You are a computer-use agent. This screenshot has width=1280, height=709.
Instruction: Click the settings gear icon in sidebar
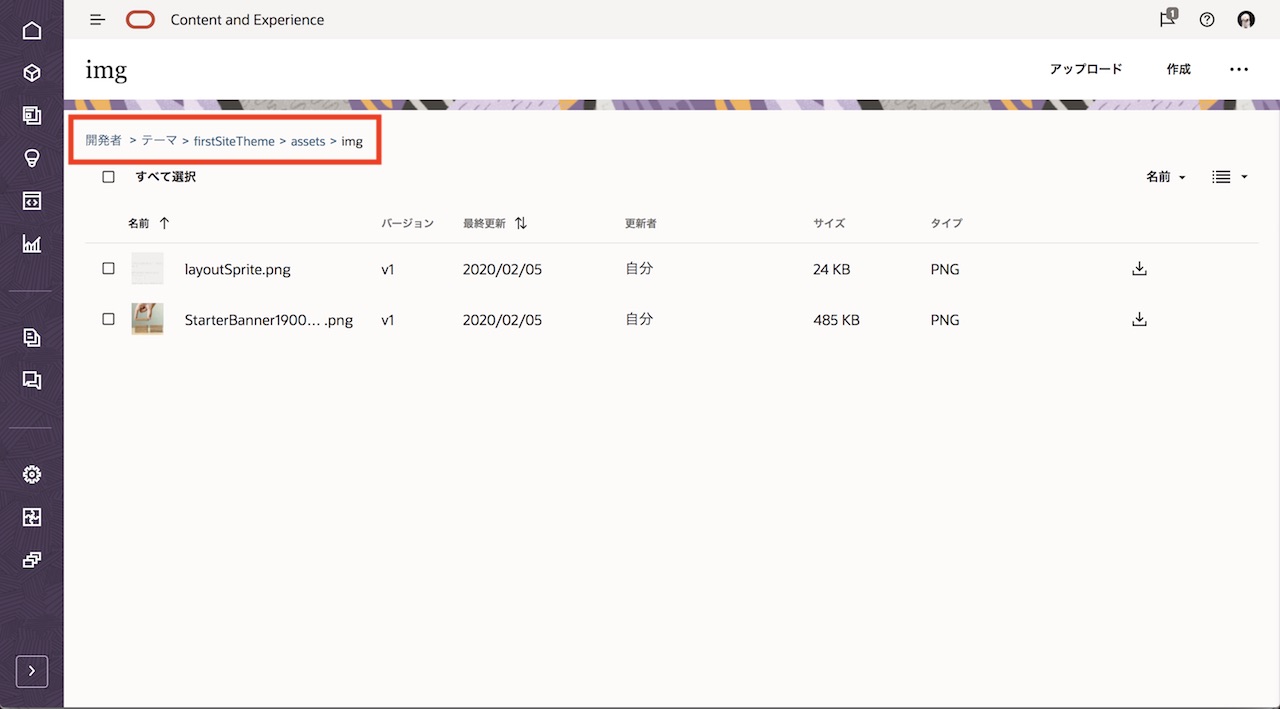click(x=32, y=474)
